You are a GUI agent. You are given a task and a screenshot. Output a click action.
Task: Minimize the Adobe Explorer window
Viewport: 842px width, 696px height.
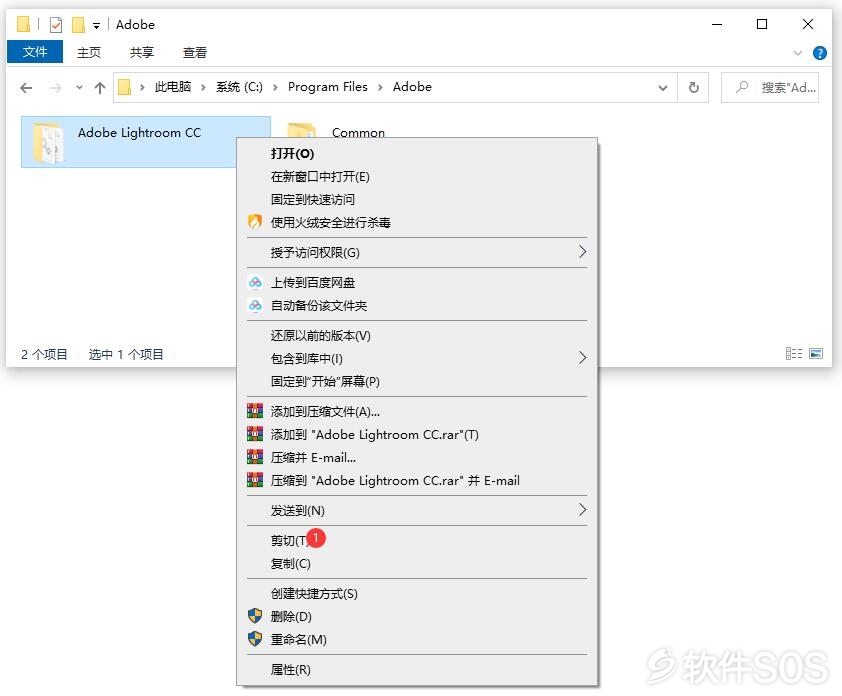coord(717,24)
